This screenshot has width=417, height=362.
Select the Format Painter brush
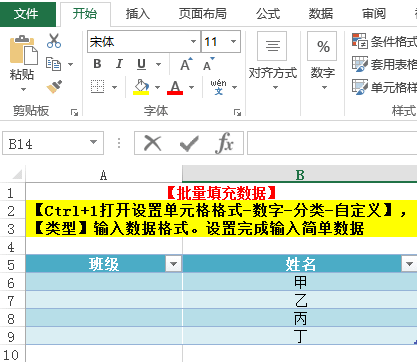tap(54, 87)
